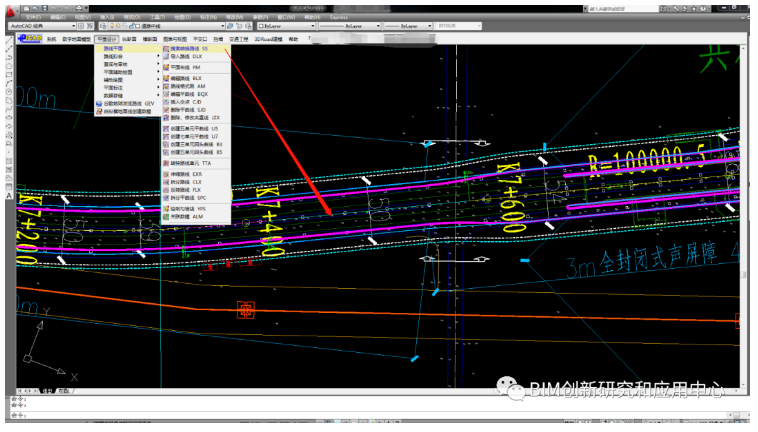Select the Insert Block tool
Viewport: 758px width, 432px height.
[9, 135]
